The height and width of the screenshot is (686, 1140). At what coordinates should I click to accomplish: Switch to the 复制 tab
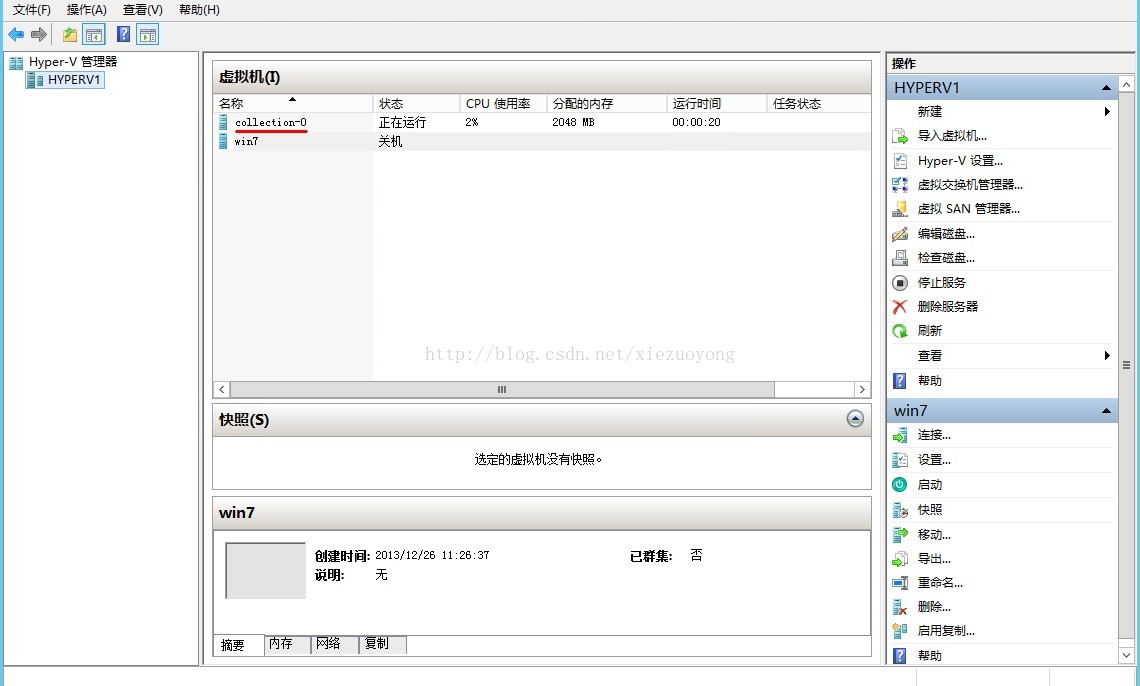pos(383,644)
